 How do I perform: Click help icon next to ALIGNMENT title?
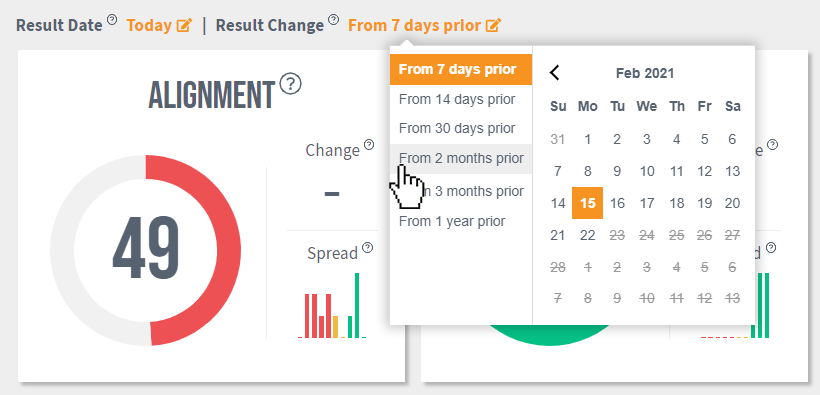(x=291, y=84)
